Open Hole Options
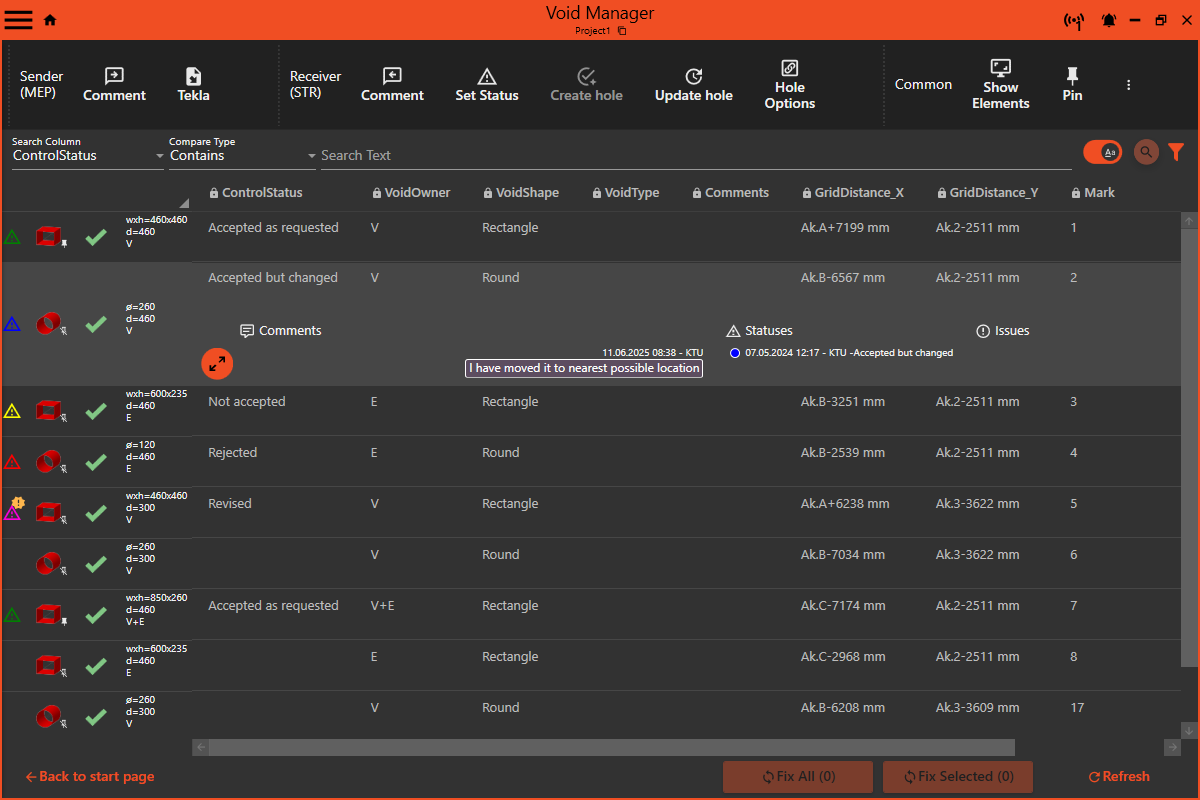 [789, 85]
